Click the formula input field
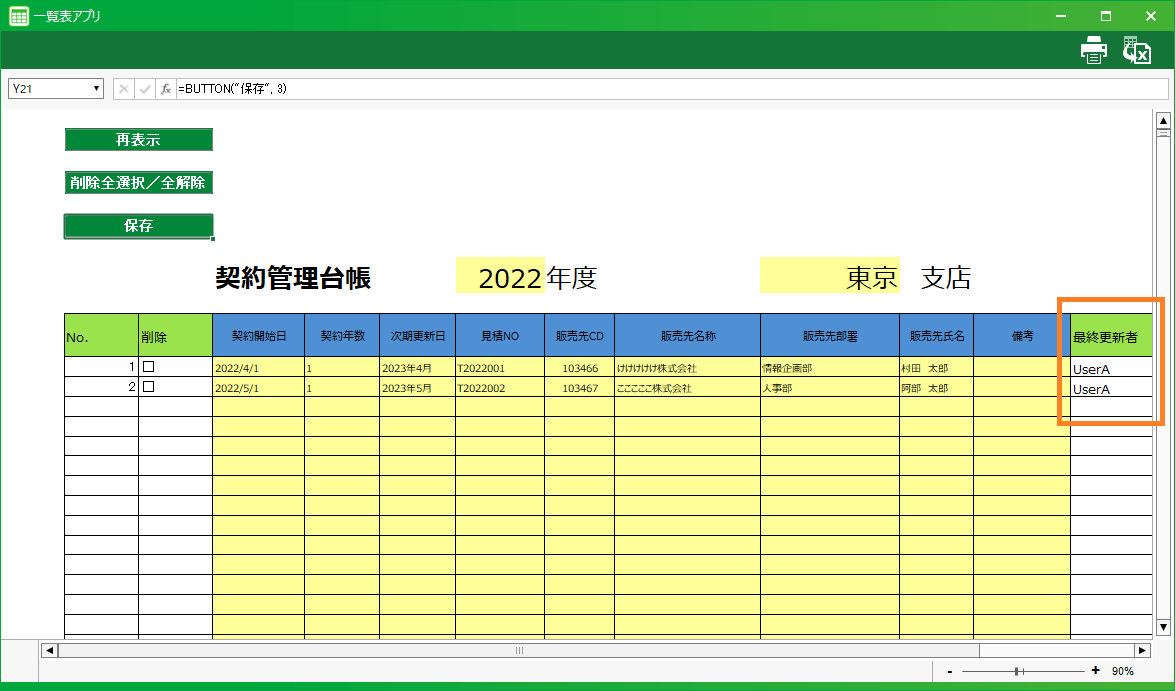The width and height of the screenshot is (1175, 691). pos(670,89)
